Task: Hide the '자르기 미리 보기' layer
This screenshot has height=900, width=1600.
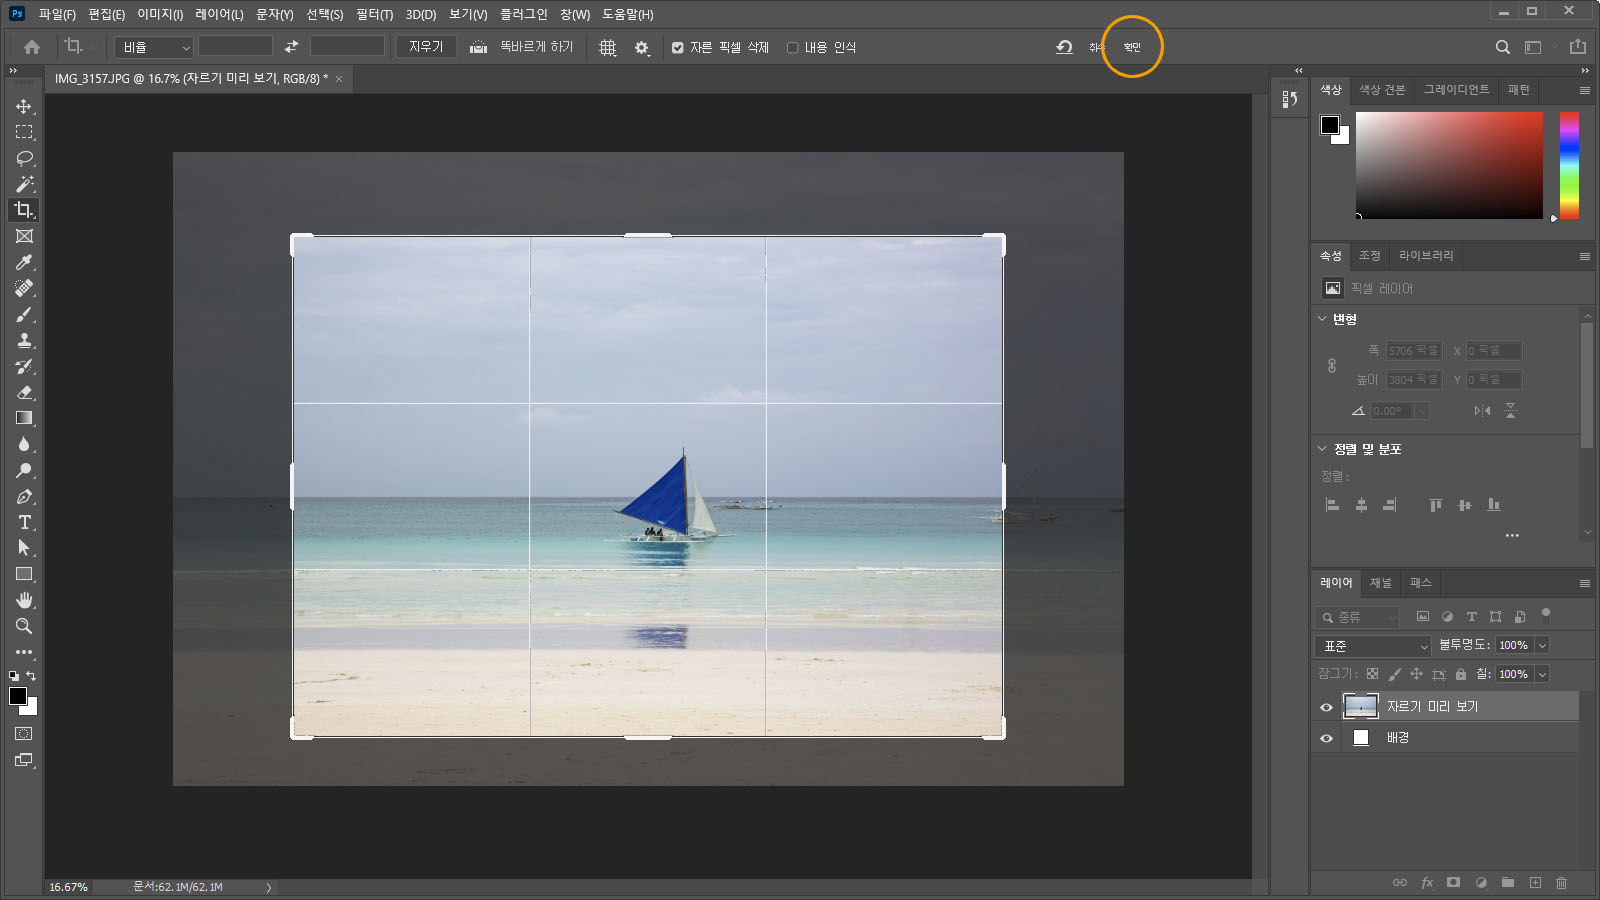Action: pyautogui.click(x=1326, y=707)
